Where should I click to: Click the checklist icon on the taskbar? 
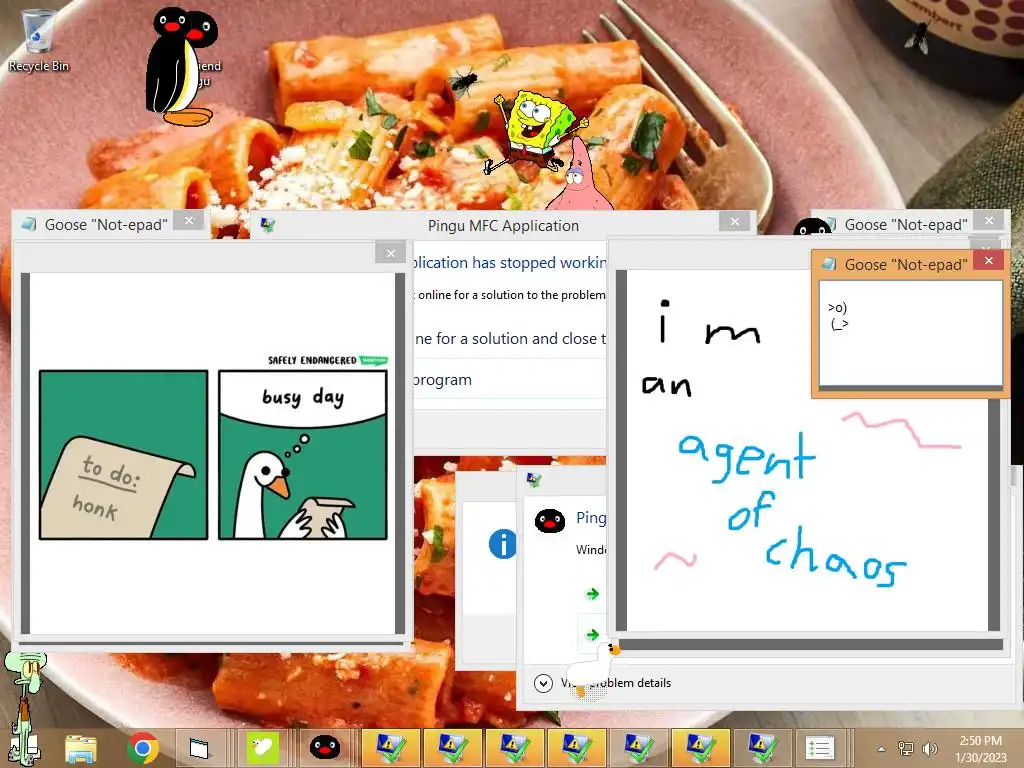click(x=820, y=748)
